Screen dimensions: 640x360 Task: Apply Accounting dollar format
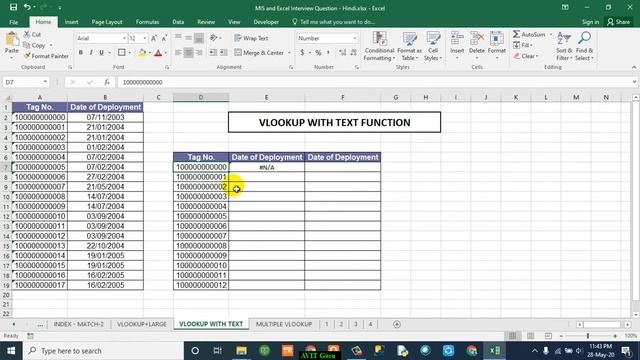pyautogui.click(x=302, y=53)
